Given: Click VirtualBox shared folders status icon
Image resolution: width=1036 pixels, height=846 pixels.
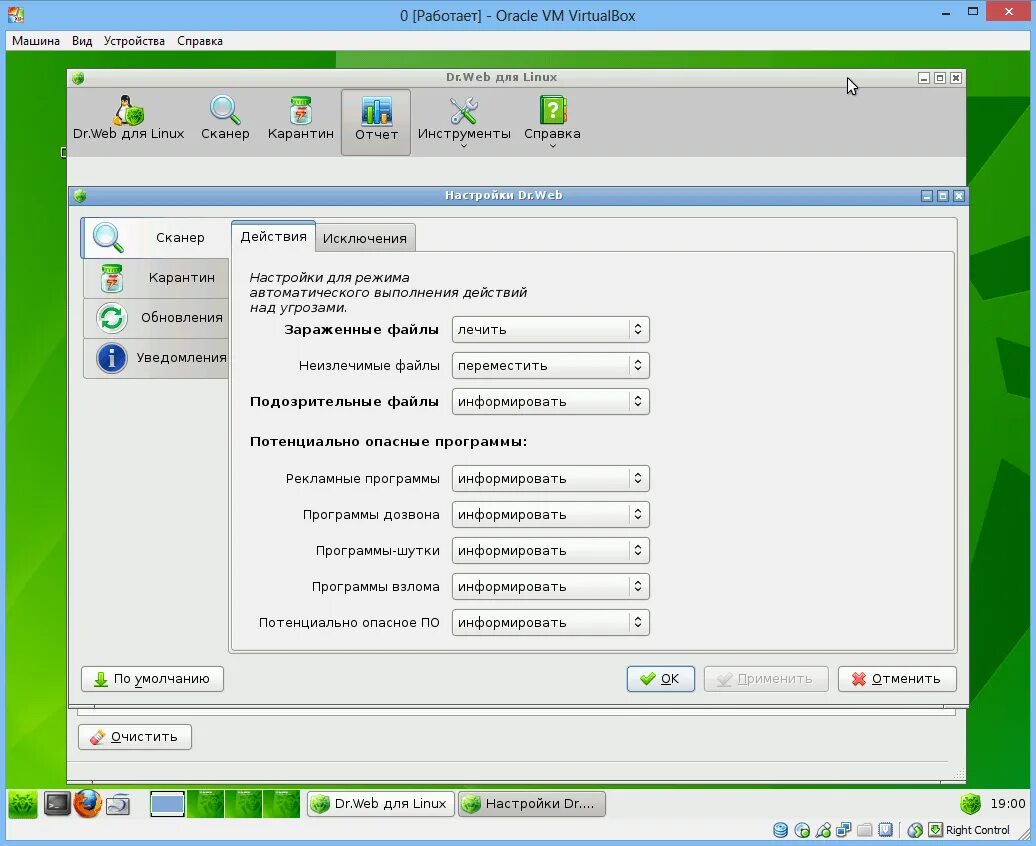Looking at the screenshot, I should click(x=865, y=830).
